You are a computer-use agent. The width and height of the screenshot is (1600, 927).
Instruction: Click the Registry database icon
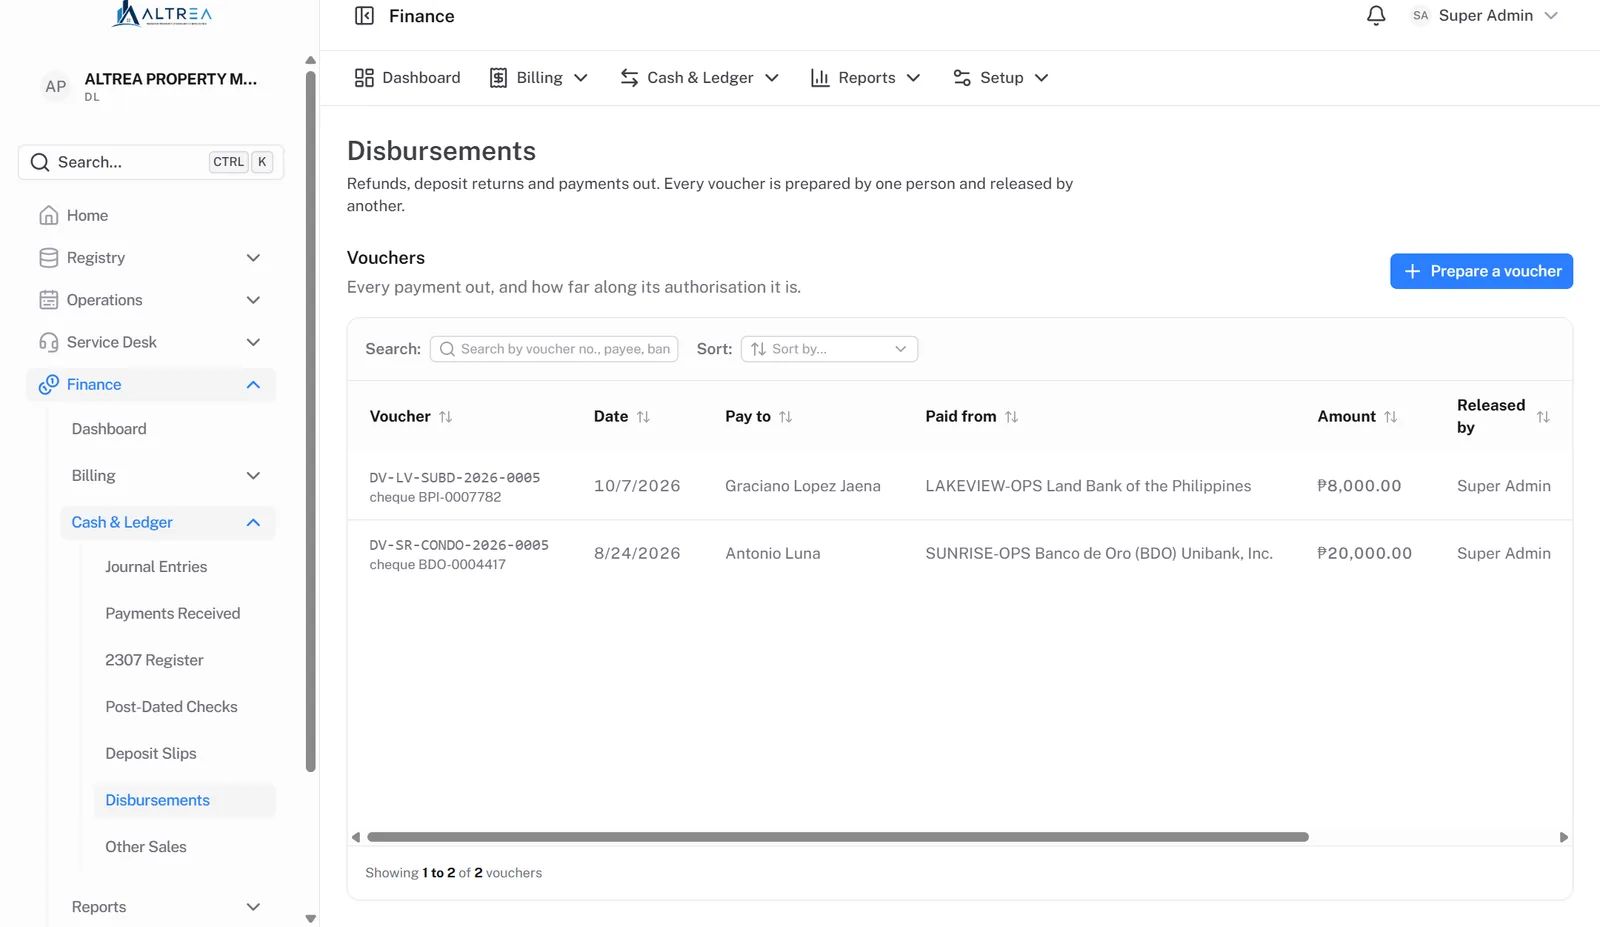[48, 258]
